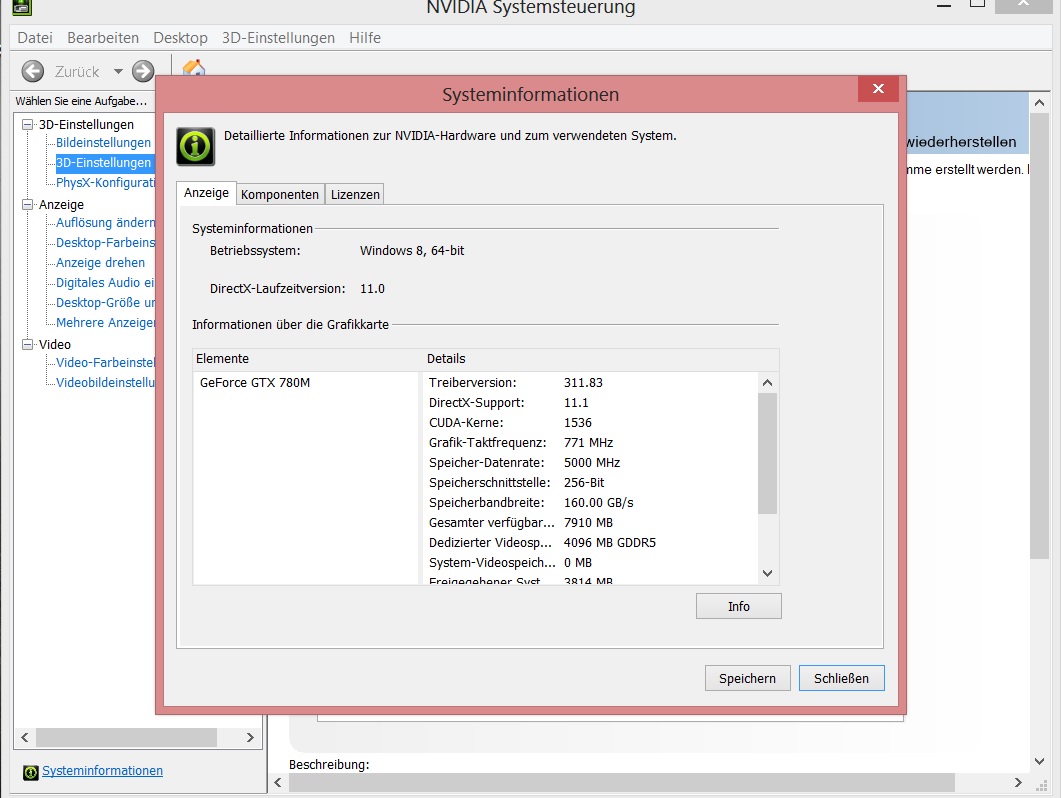Open the Hilfe menu
Viewport: 1061px width, 798px height.
pyautogui.click(x=365, y=38)
